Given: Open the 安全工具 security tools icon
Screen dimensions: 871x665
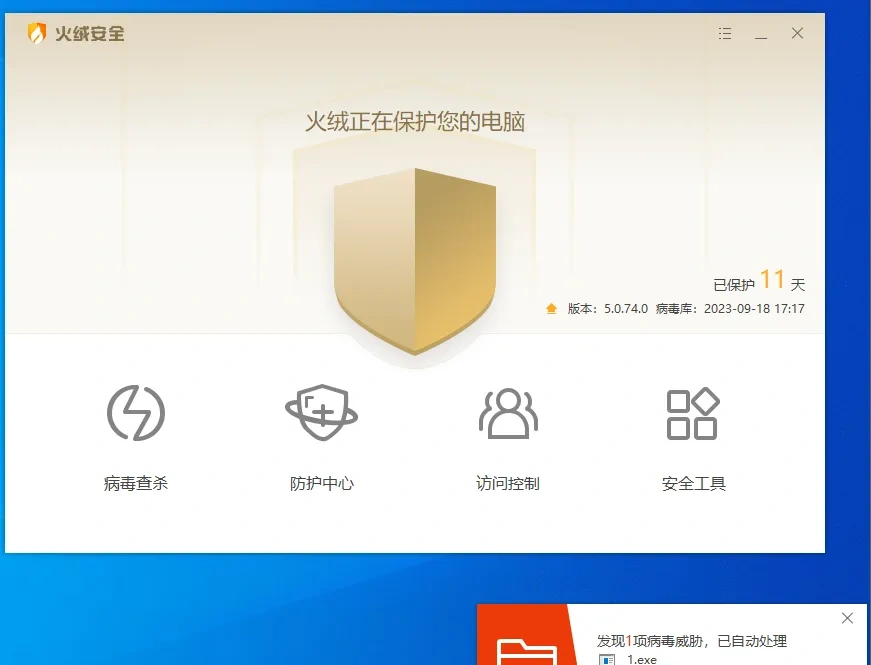Looking at the screenshot, I should click(693, 413).
